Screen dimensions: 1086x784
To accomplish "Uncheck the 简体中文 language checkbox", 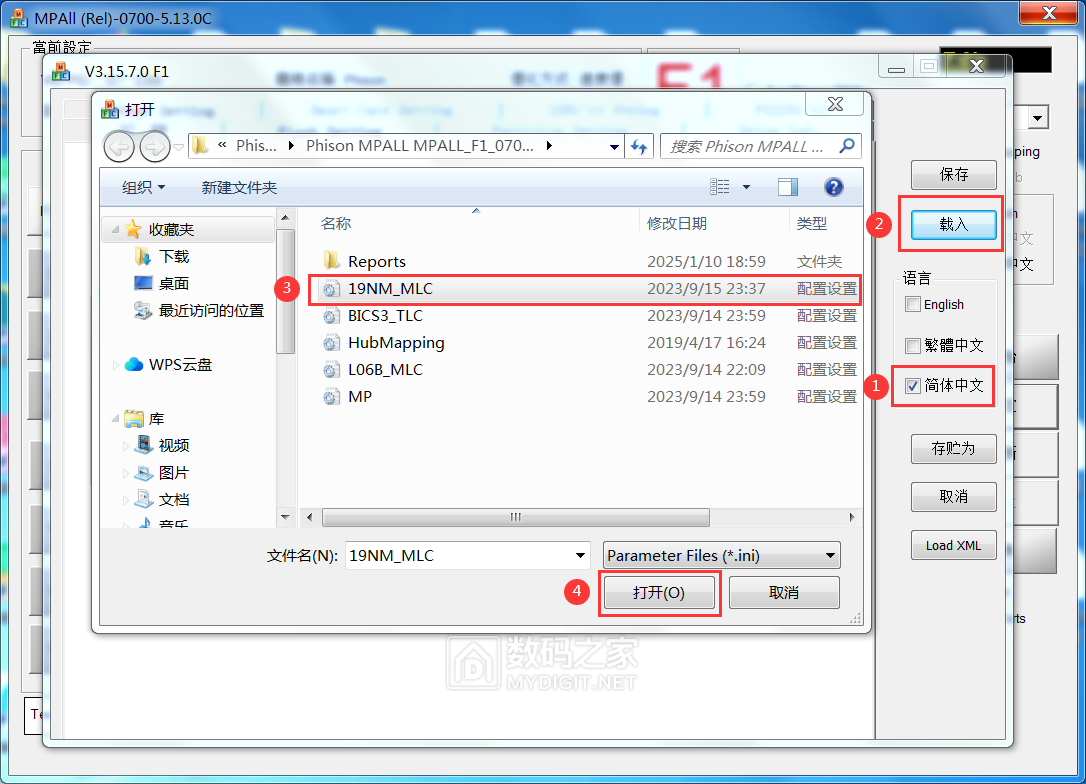I will click(913, 386).
